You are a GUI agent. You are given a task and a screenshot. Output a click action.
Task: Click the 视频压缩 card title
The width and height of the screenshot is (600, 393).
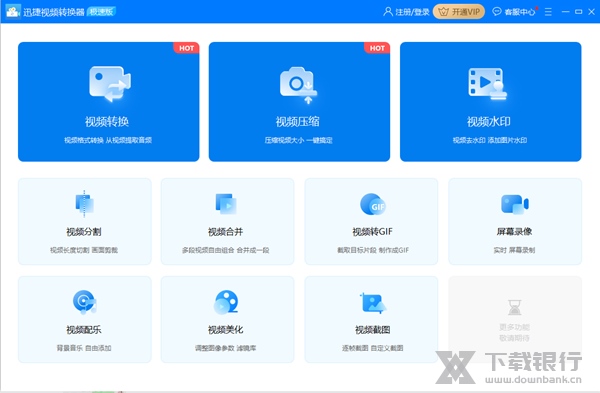297,122
